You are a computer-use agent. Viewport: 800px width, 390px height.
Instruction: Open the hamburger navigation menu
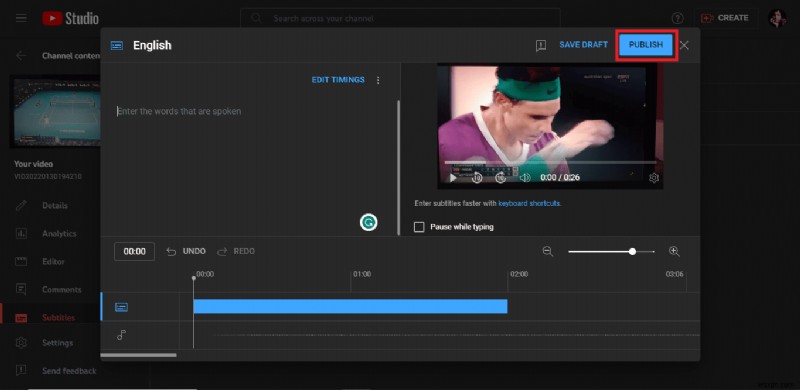[21, 18]
